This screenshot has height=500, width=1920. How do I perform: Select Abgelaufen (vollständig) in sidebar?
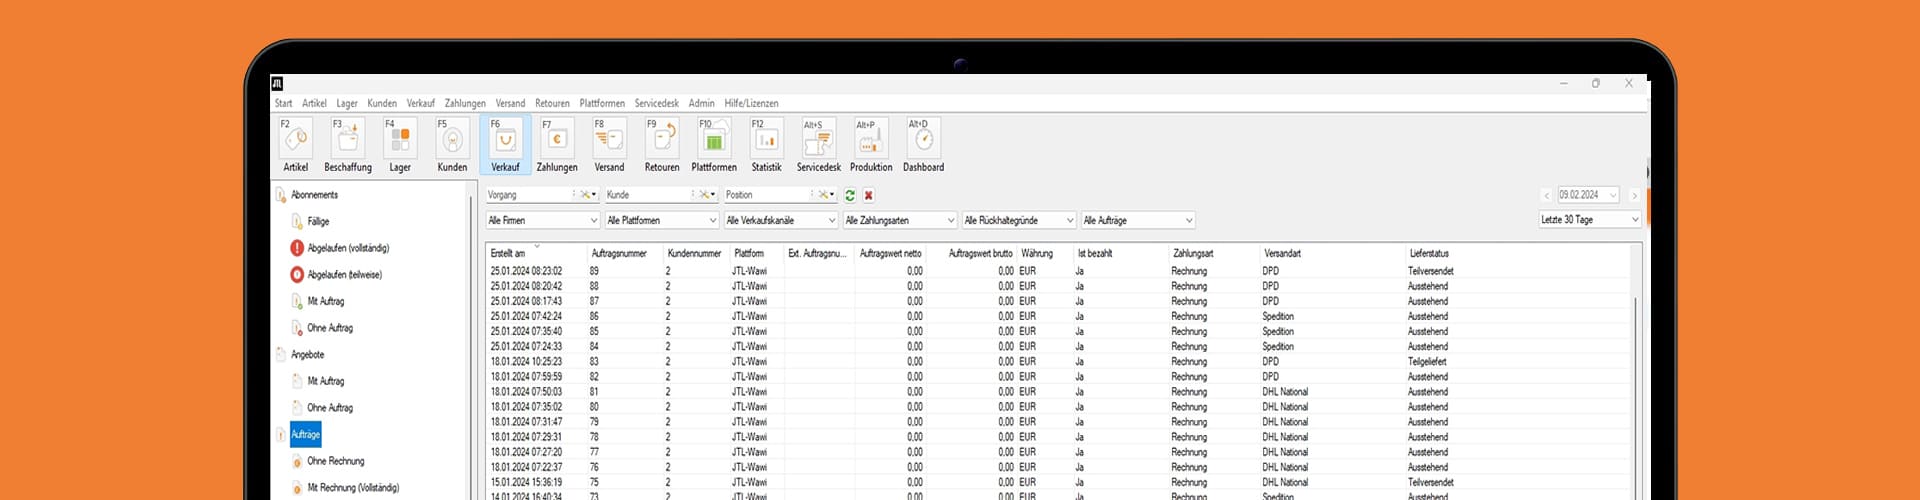347,248
